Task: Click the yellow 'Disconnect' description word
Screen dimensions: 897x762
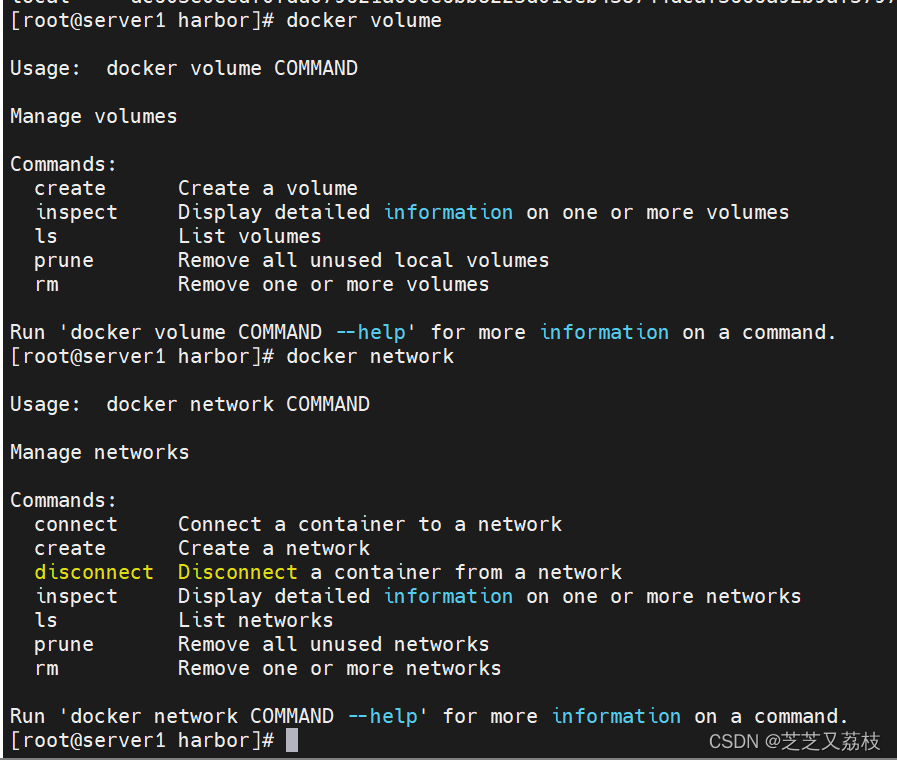Action: [237, 572]
